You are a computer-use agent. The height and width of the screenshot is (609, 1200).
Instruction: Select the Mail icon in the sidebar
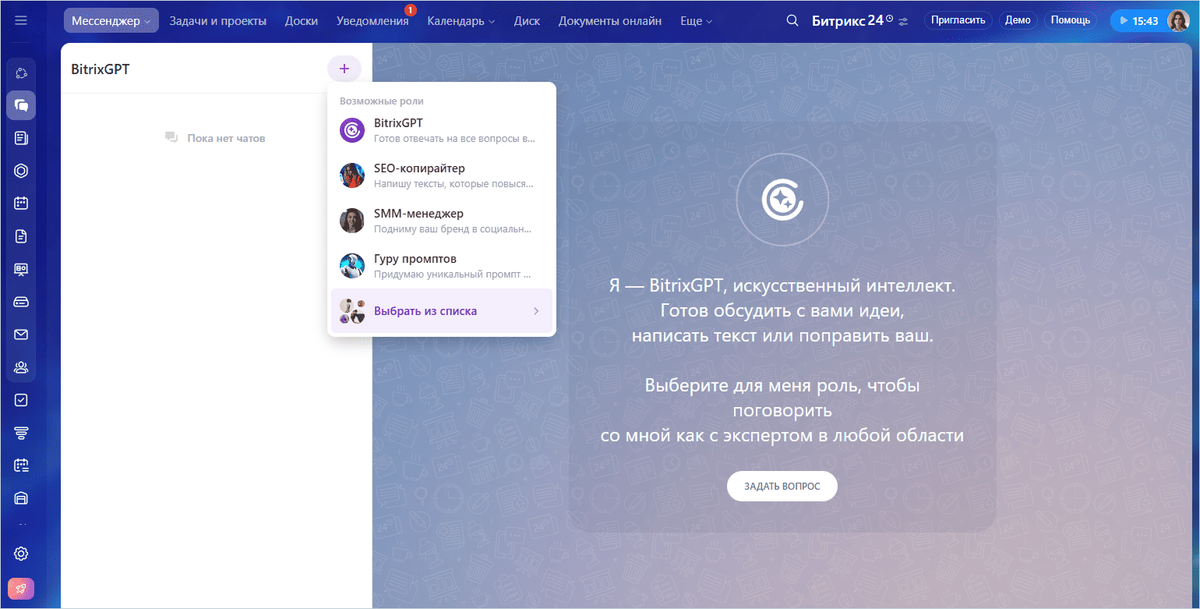coord(21,333)
